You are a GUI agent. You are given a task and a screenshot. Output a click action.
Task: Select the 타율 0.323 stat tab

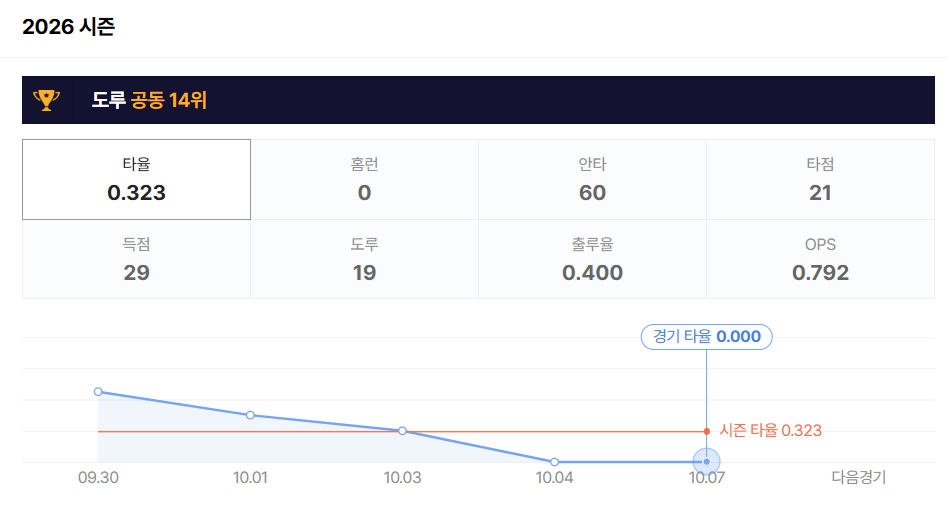pos(136,179)
